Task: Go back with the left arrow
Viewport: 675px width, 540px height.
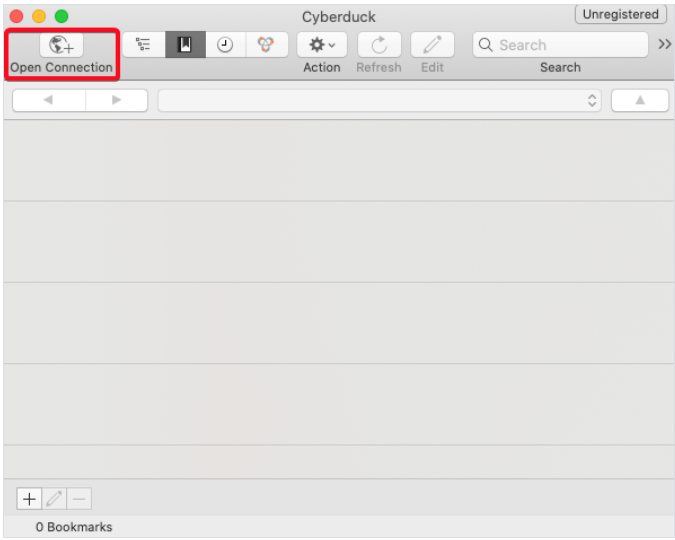Action: (x=49, y=100)
